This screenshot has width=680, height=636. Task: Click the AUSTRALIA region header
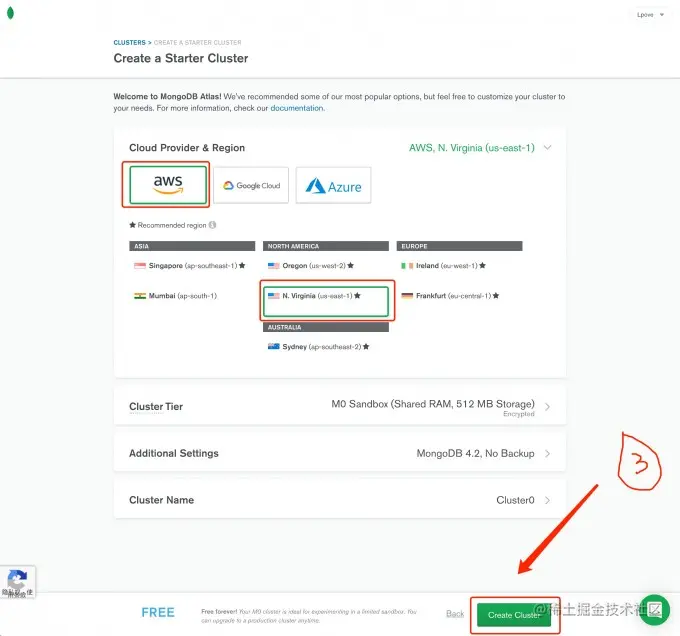[x=326, y=327]
